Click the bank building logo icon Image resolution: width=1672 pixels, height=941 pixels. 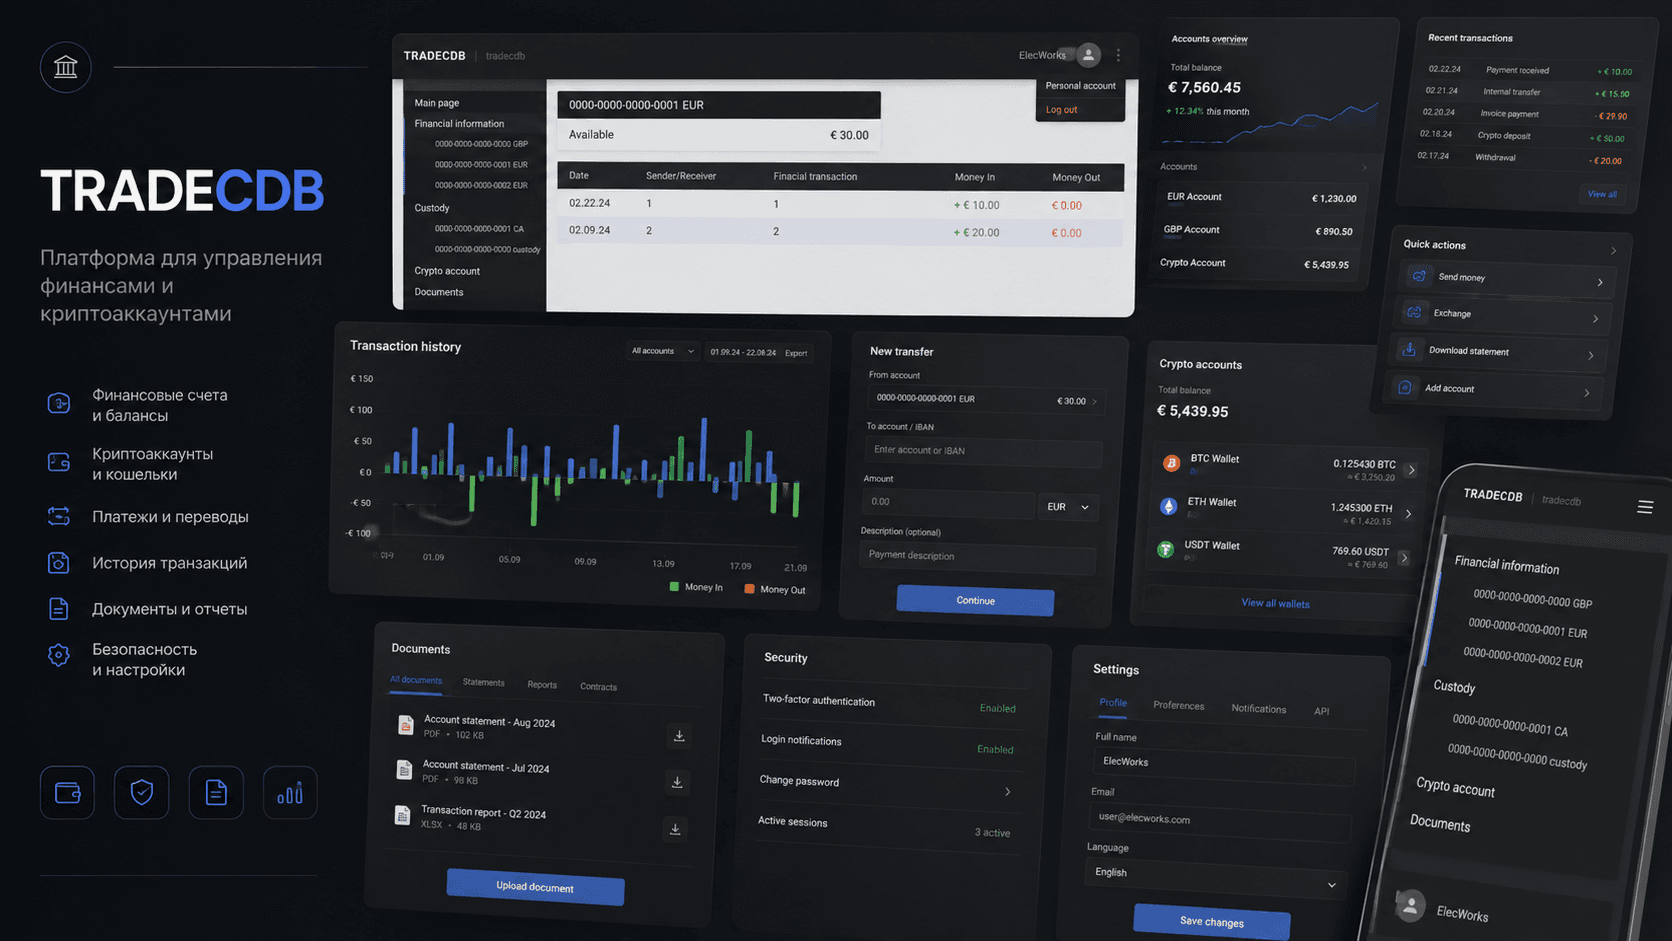click(66, 67)
